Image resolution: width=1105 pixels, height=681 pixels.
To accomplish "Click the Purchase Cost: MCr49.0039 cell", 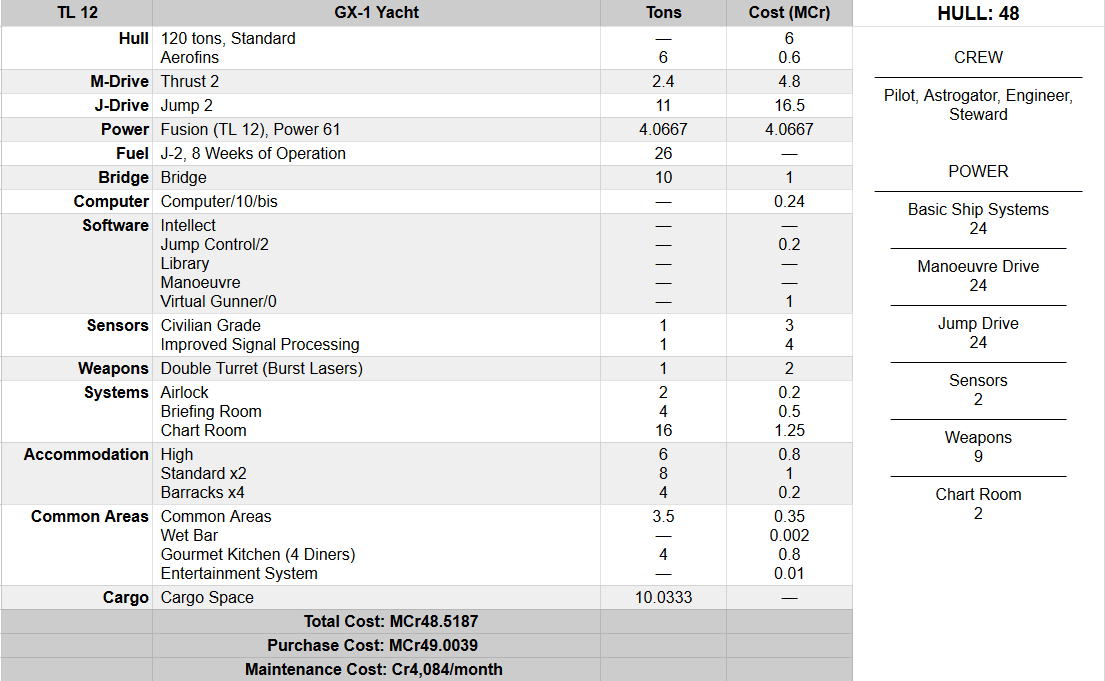I will click(376, 645).
